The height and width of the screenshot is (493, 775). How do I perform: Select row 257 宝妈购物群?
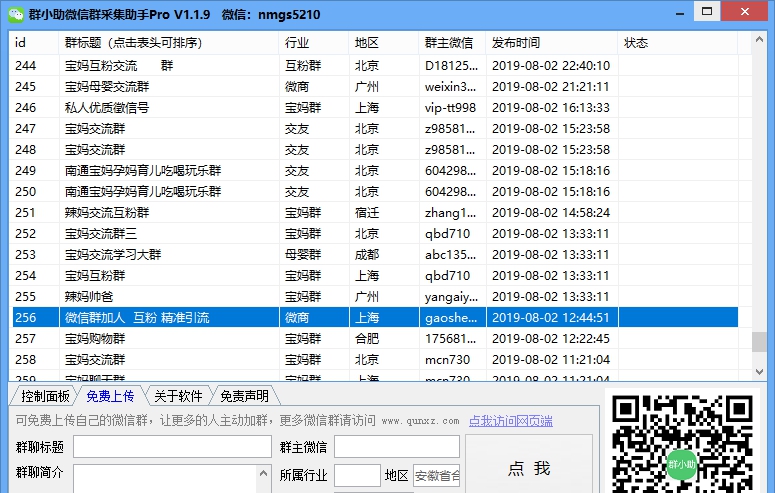tap(375, 339)
